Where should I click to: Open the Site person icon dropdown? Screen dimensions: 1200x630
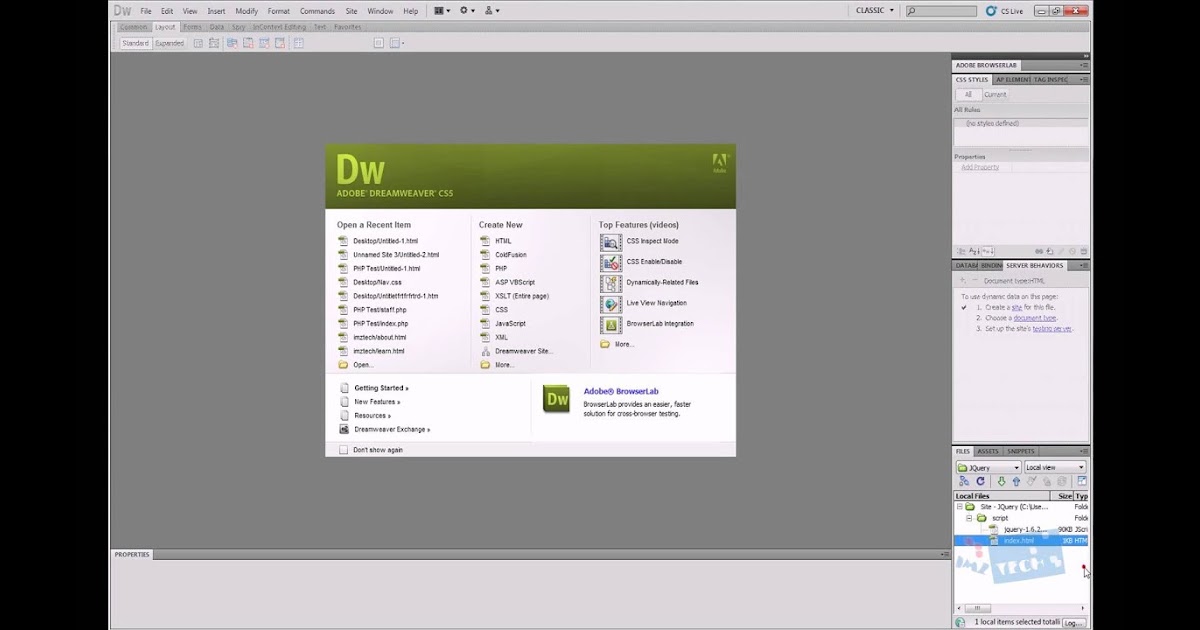(492, 10)
